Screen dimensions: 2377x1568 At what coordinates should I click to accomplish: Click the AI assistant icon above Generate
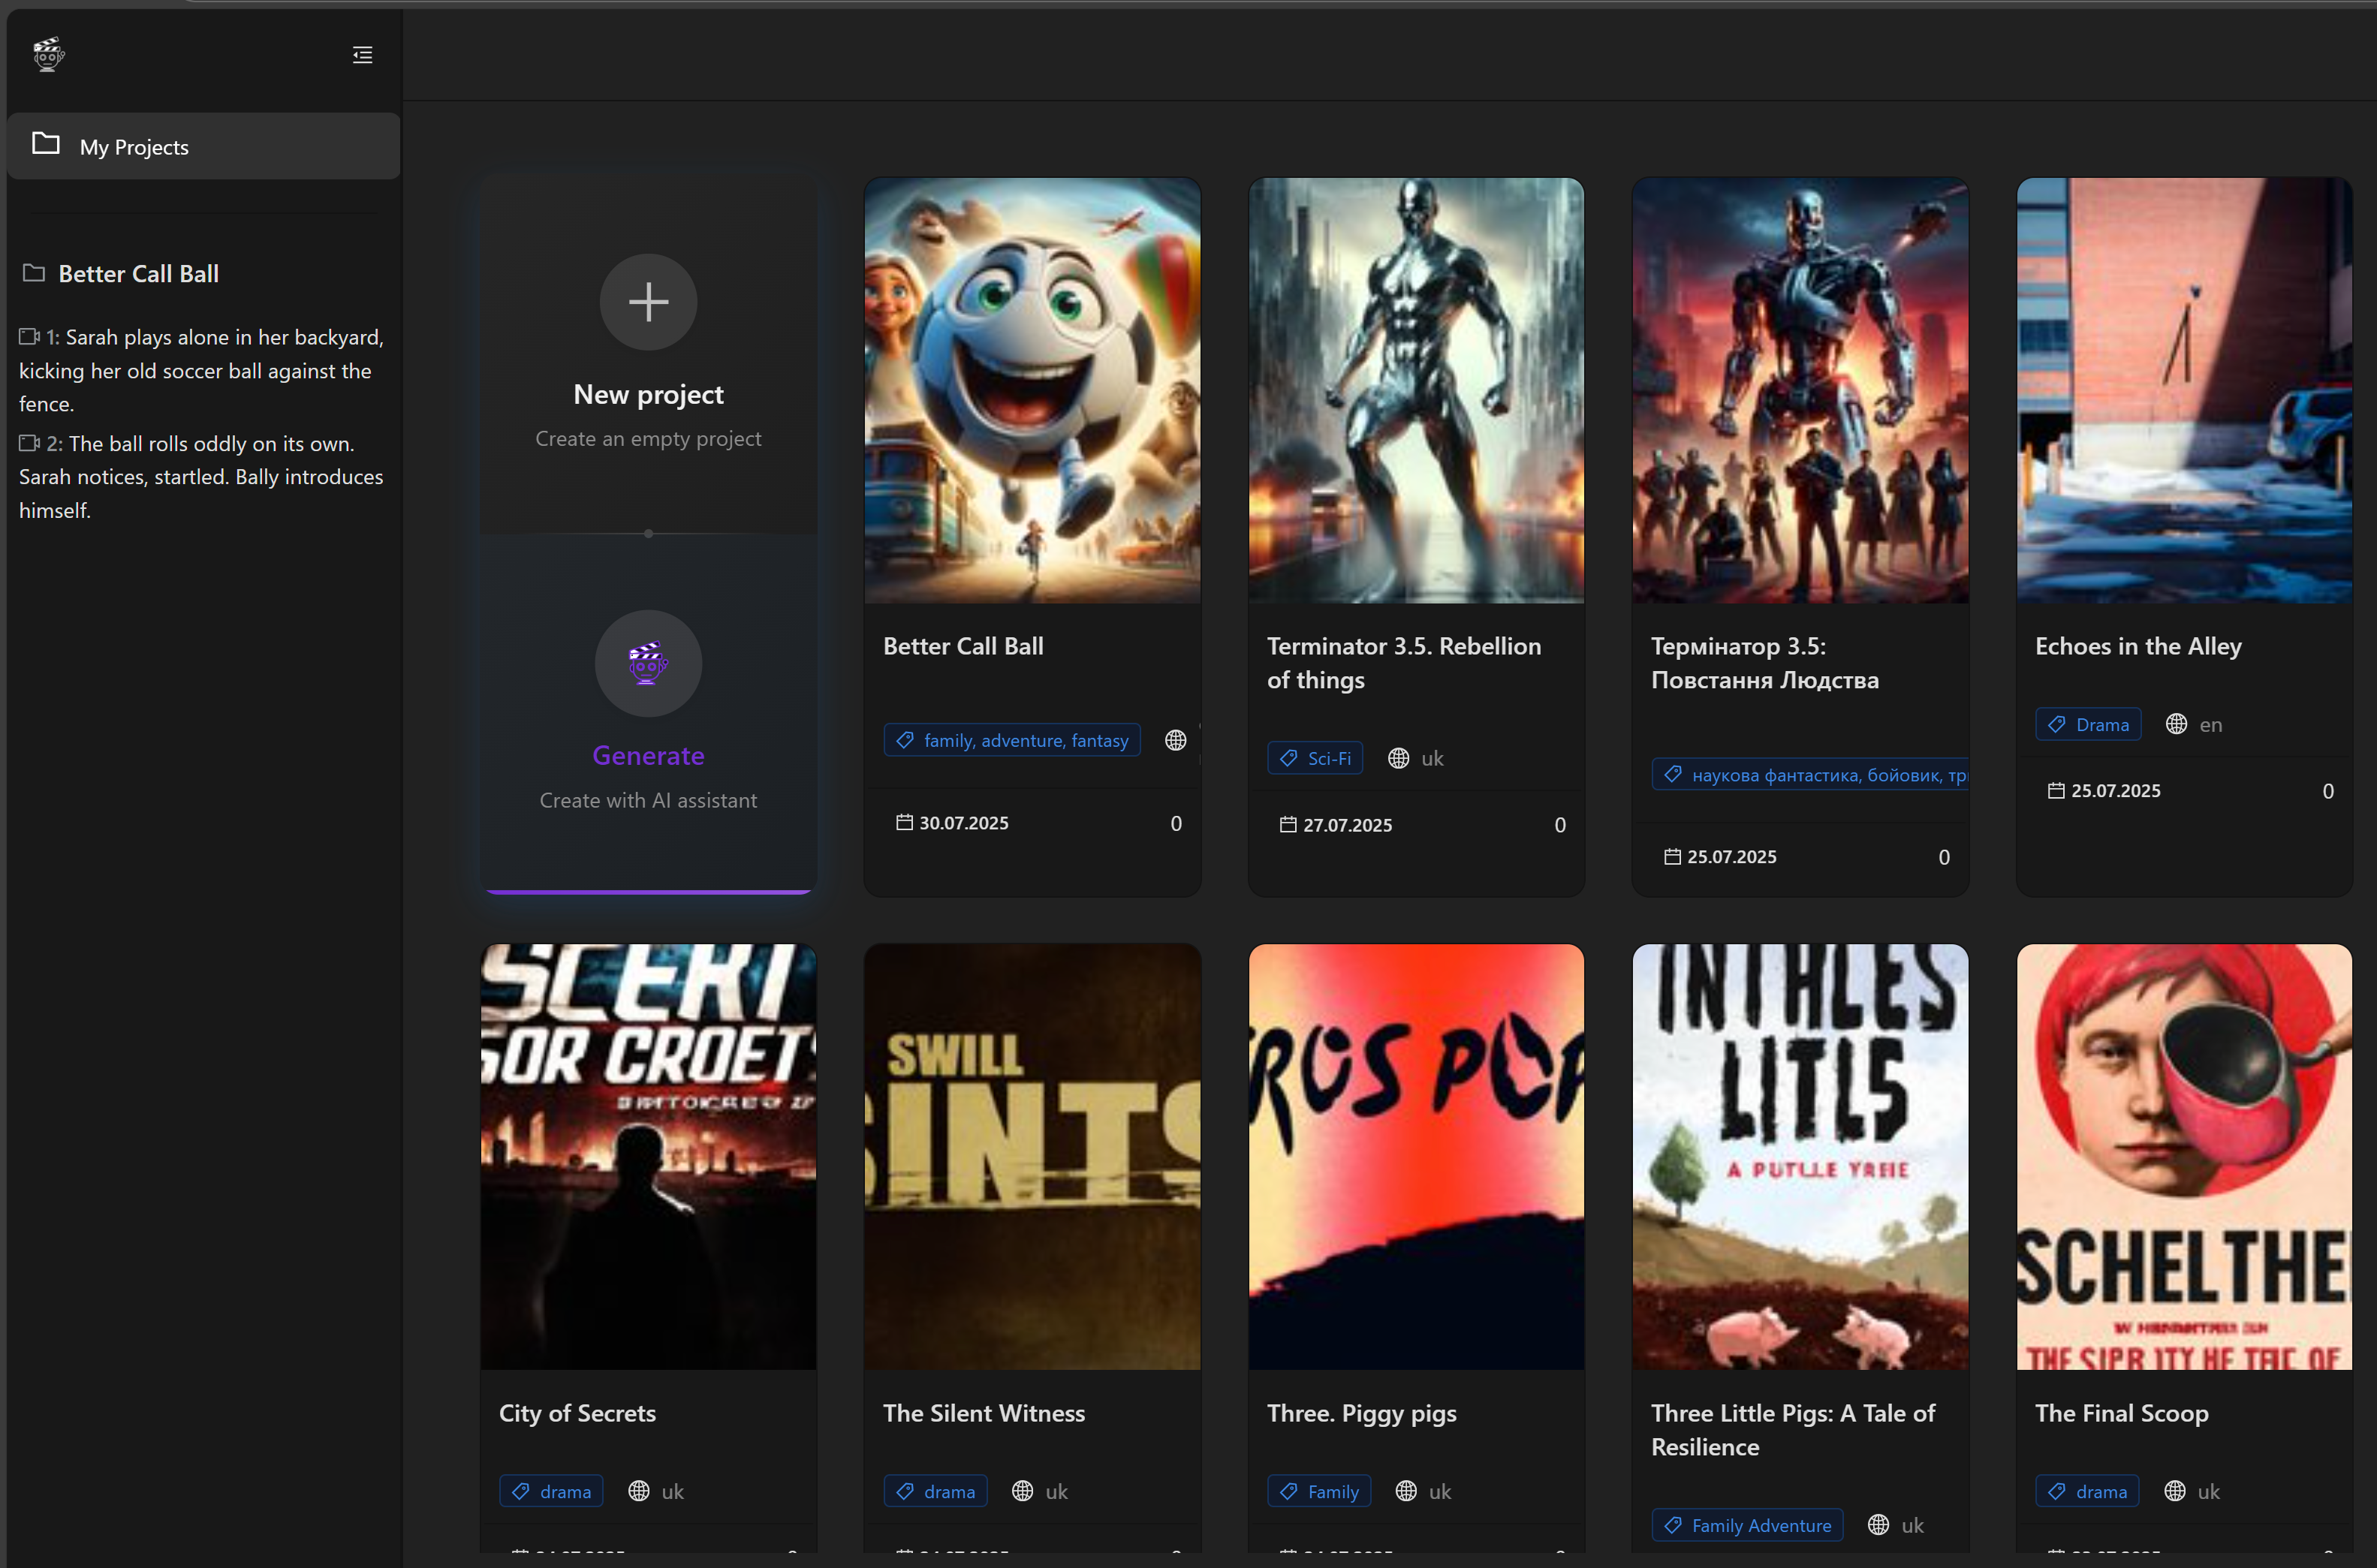click(648, 663)
